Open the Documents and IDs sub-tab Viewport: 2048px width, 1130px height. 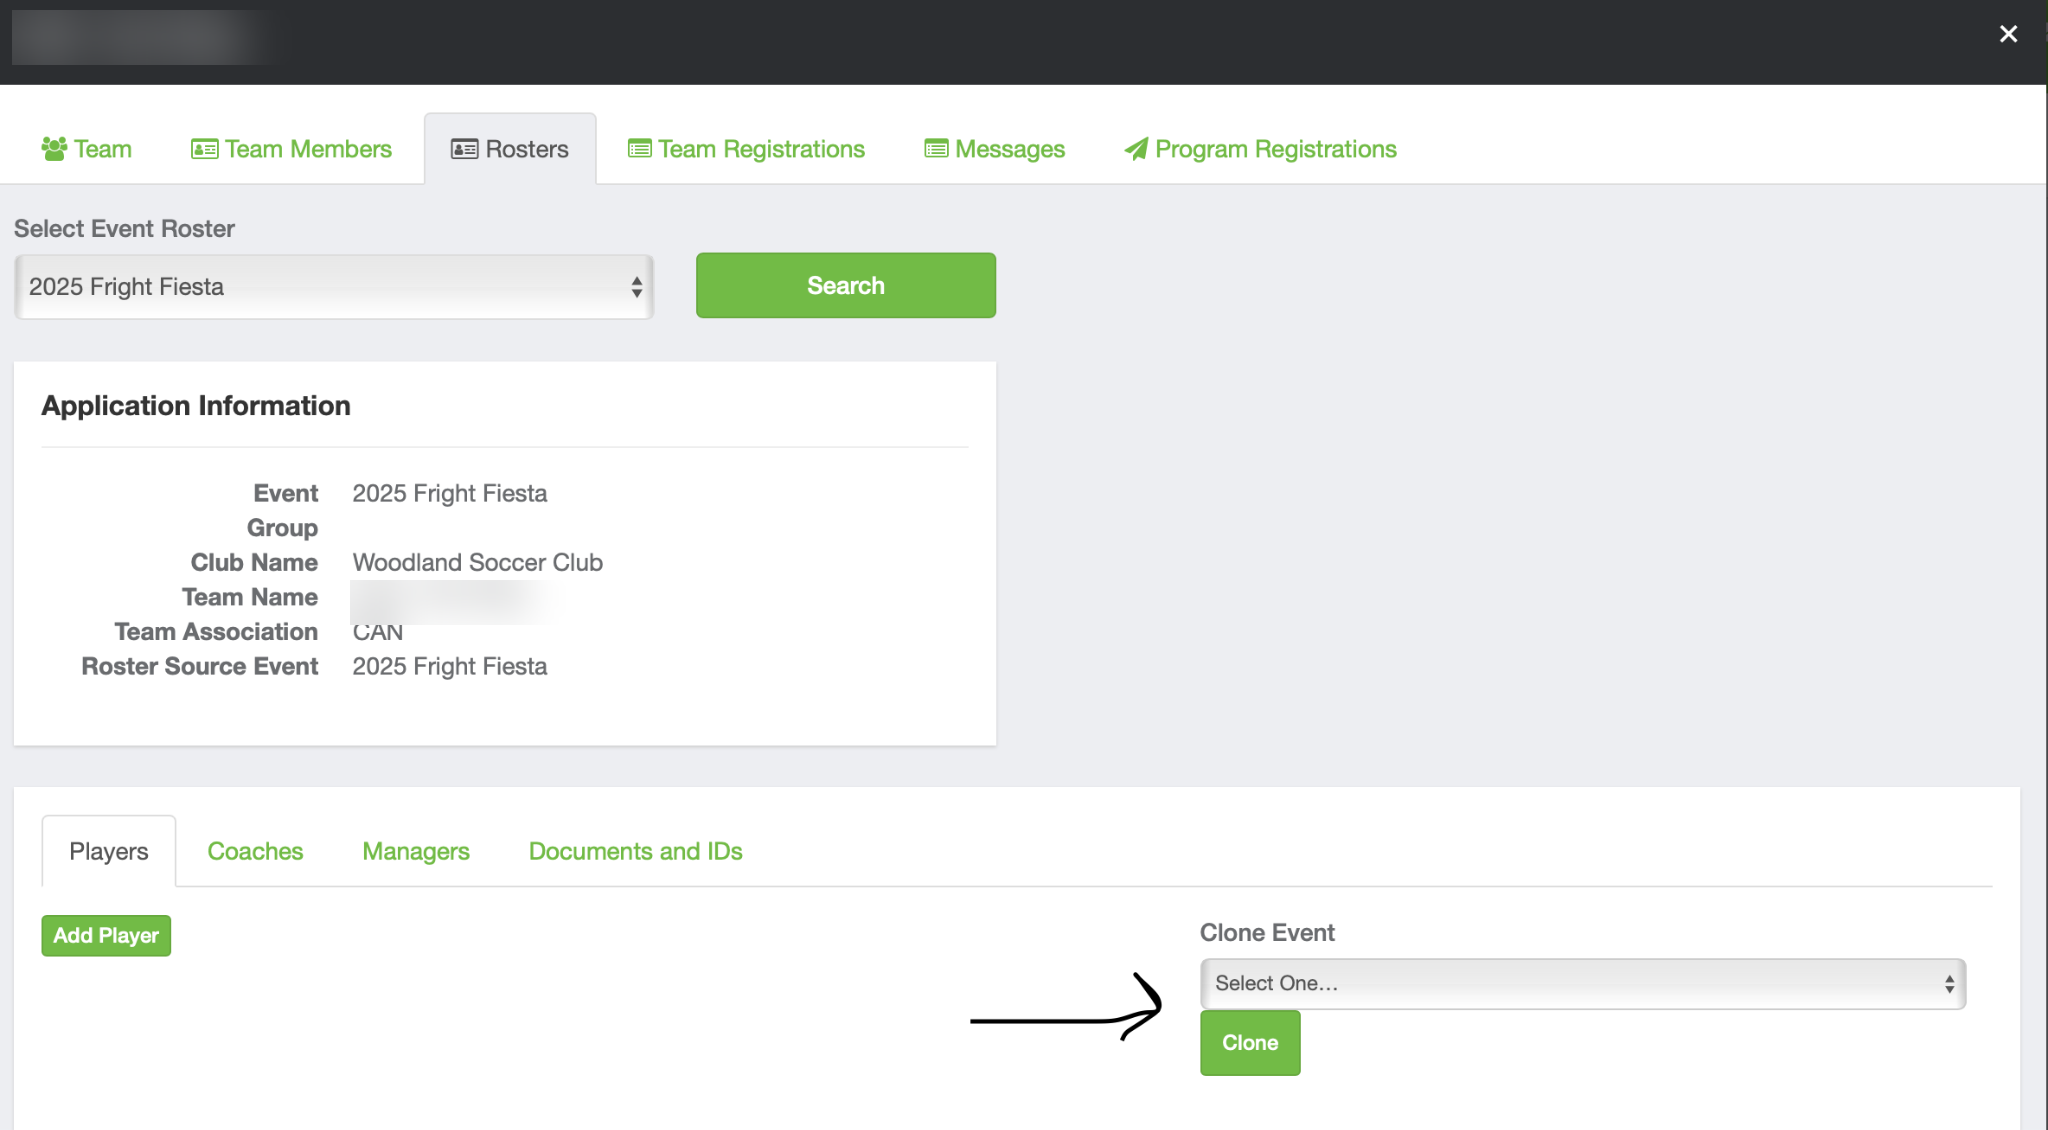pyautogui.click(x=636, y=852)
